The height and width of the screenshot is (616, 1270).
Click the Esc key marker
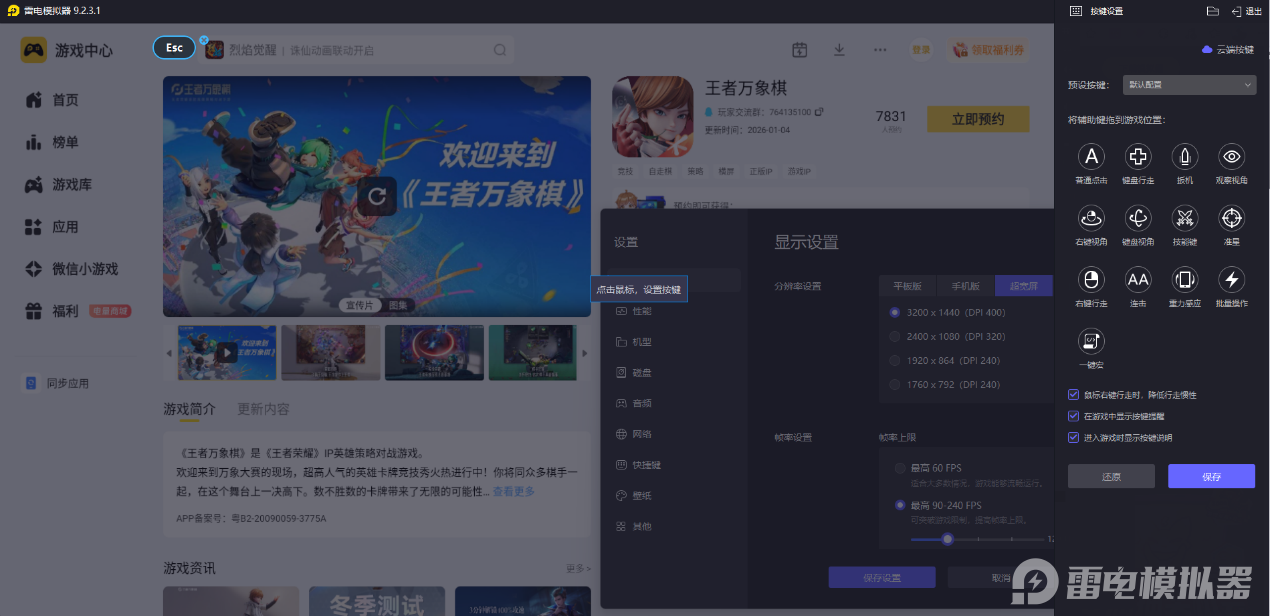click(174, 48)
